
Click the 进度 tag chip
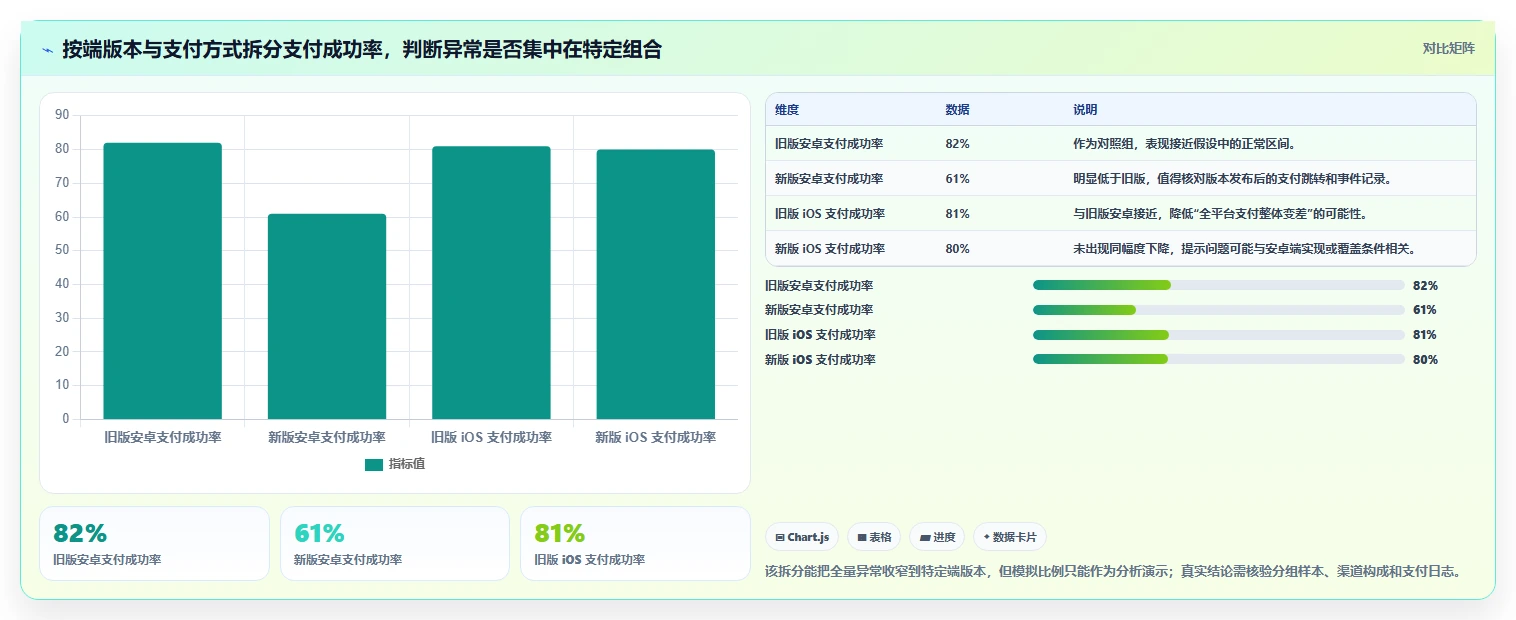[x=937, y=537]
